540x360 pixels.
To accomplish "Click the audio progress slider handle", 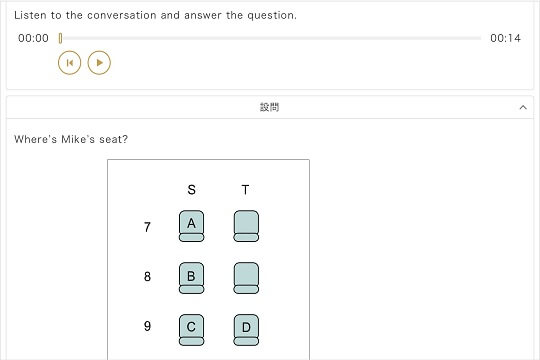I will [60, 38].
